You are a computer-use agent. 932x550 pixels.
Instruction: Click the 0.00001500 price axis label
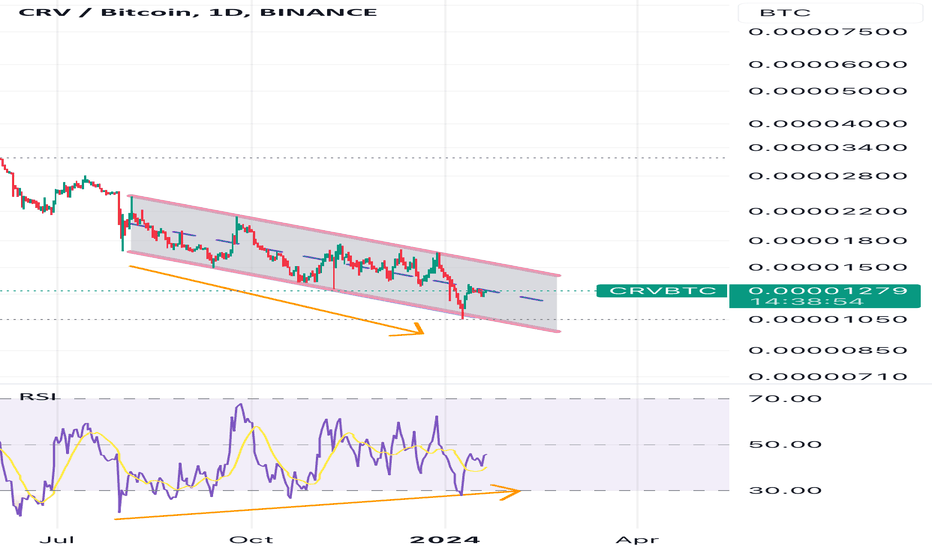828,268
